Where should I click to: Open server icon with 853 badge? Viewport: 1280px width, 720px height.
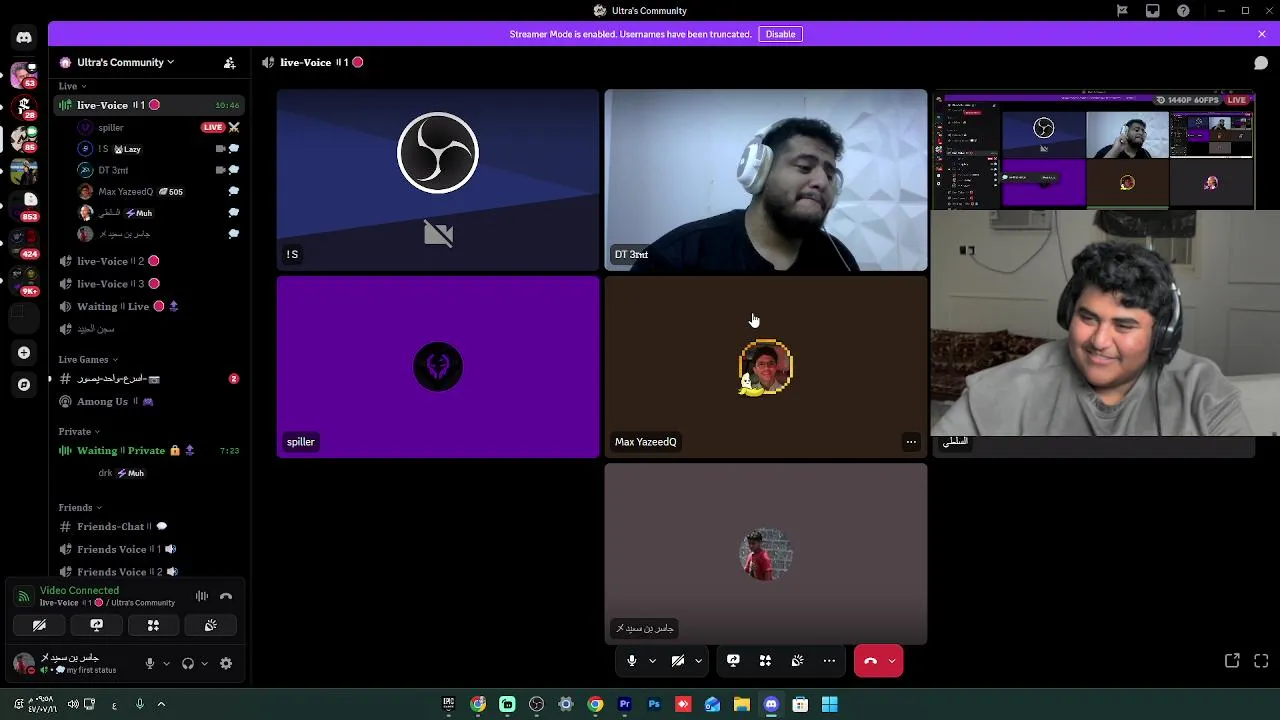point(24,206)
